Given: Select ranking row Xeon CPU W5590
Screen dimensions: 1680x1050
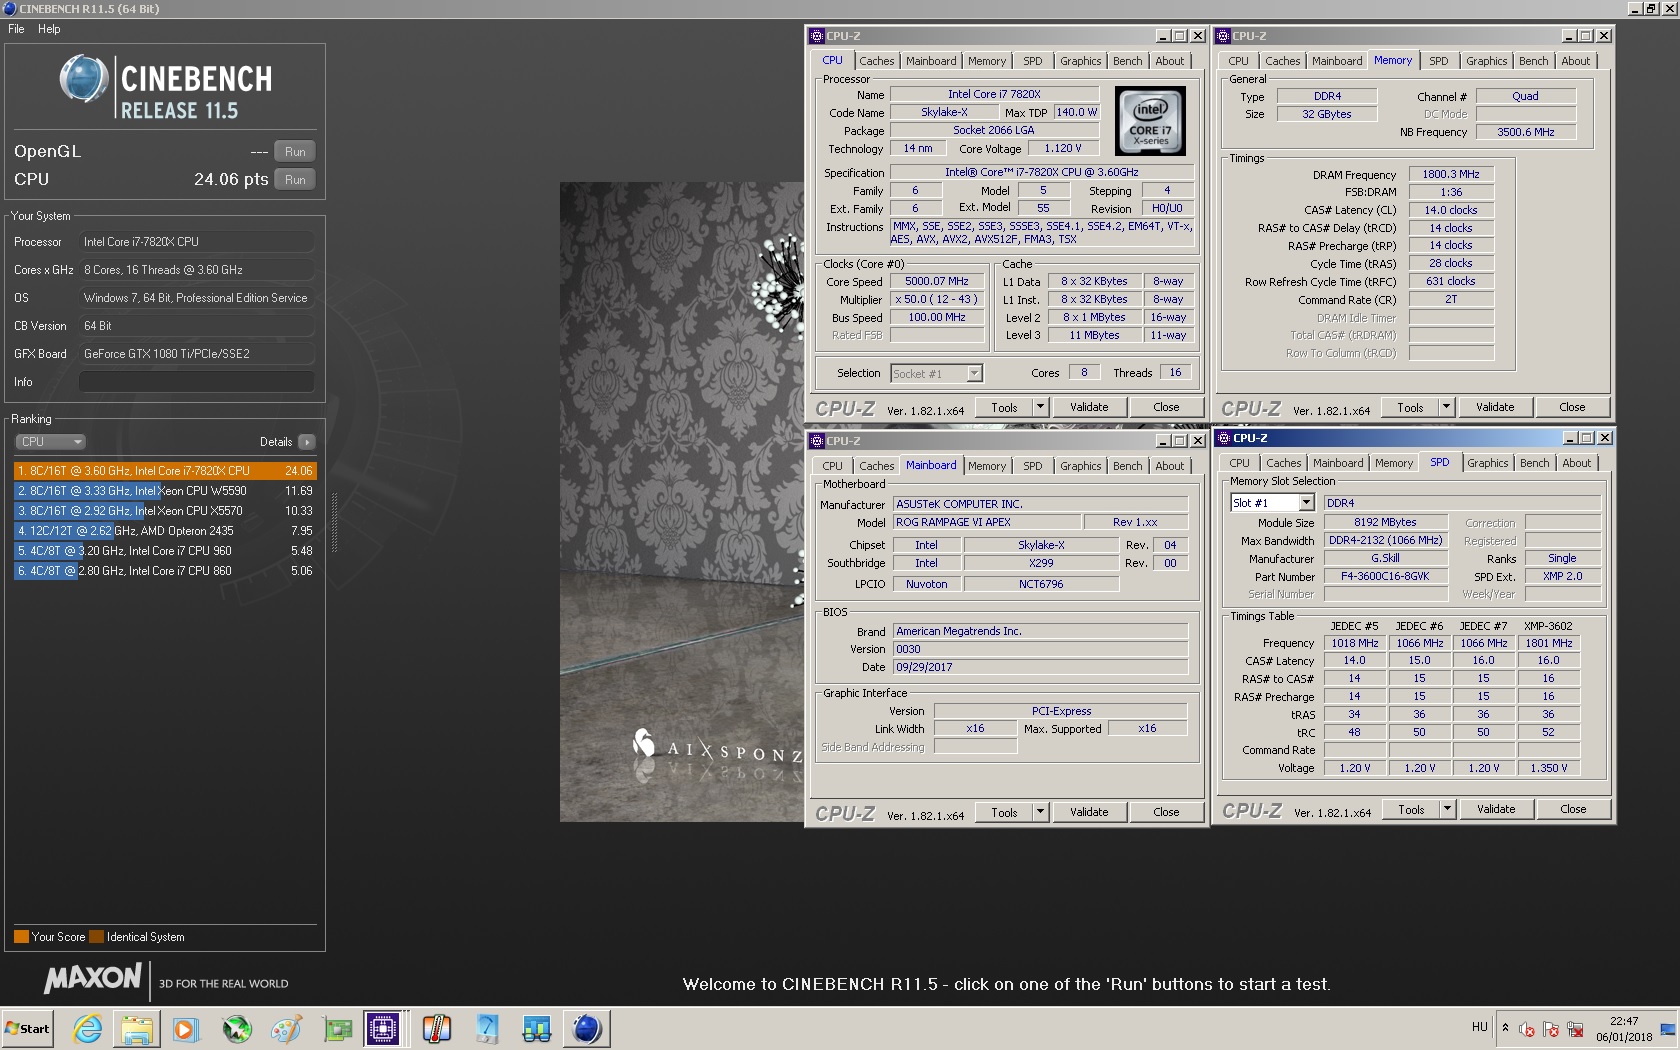Looking at the screenshot, I should (x=165, y=491).
